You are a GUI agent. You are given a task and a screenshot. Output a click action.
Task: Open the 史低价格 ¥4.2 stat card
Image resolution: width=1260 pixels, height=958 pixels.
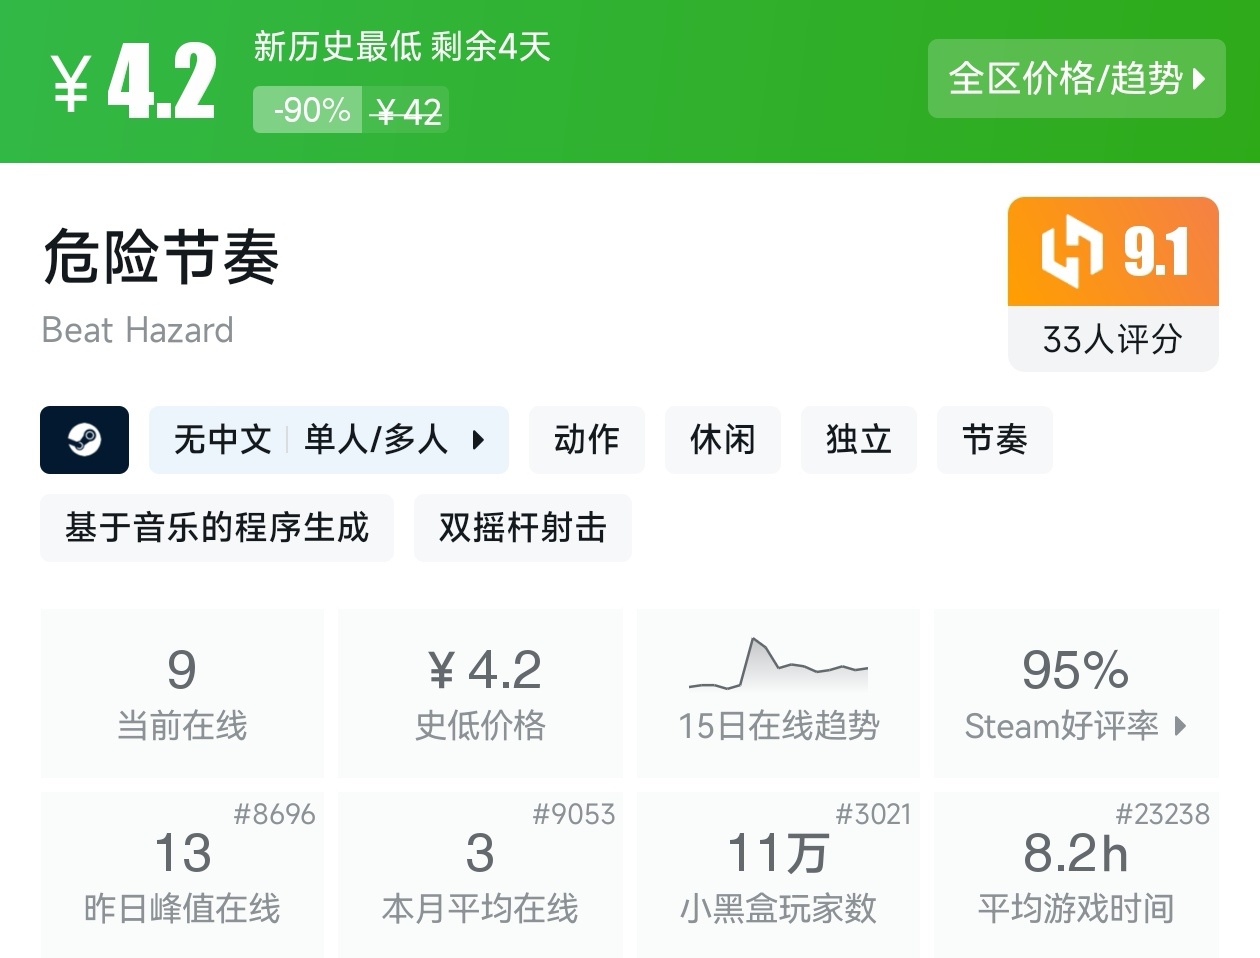tap(480, 693)
